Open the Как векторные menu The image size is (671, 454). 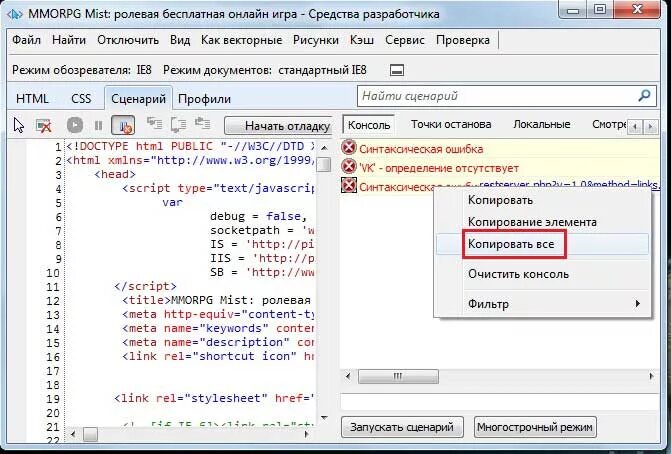[241, 40]
